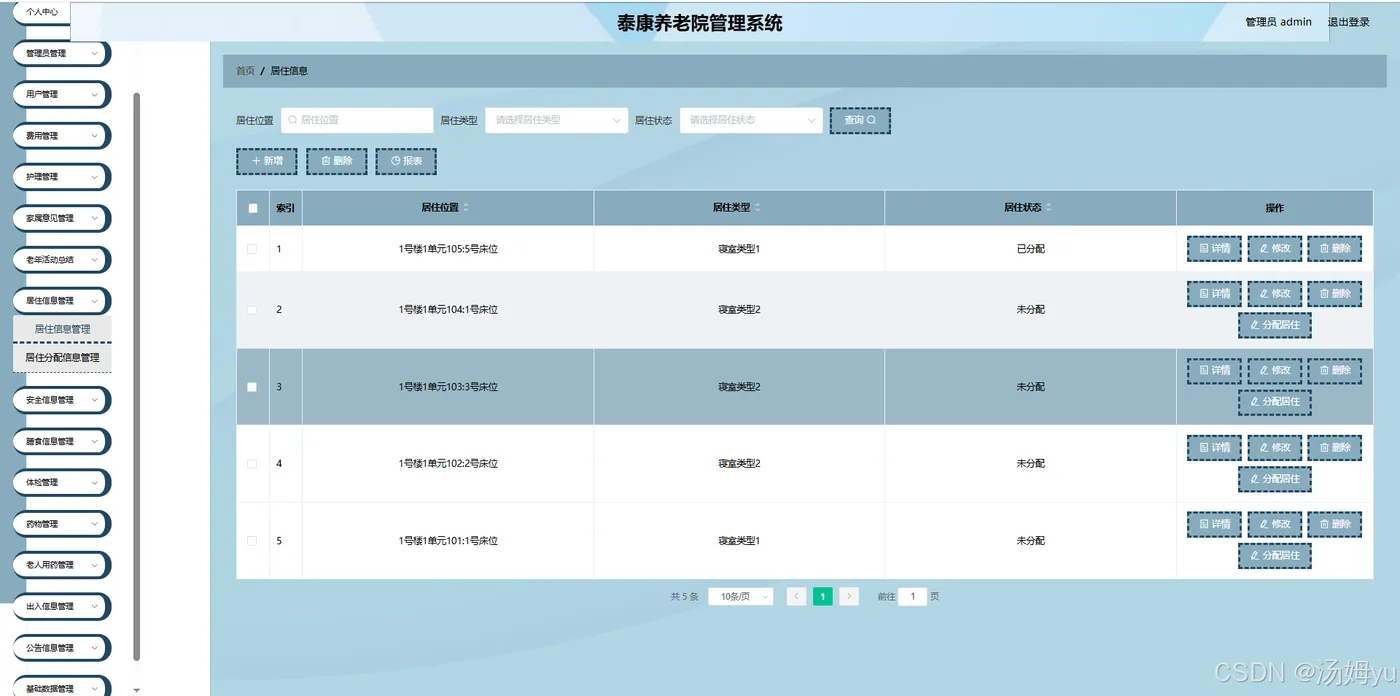
Task: Click the 居住位置 search input field
Action: 357,120
